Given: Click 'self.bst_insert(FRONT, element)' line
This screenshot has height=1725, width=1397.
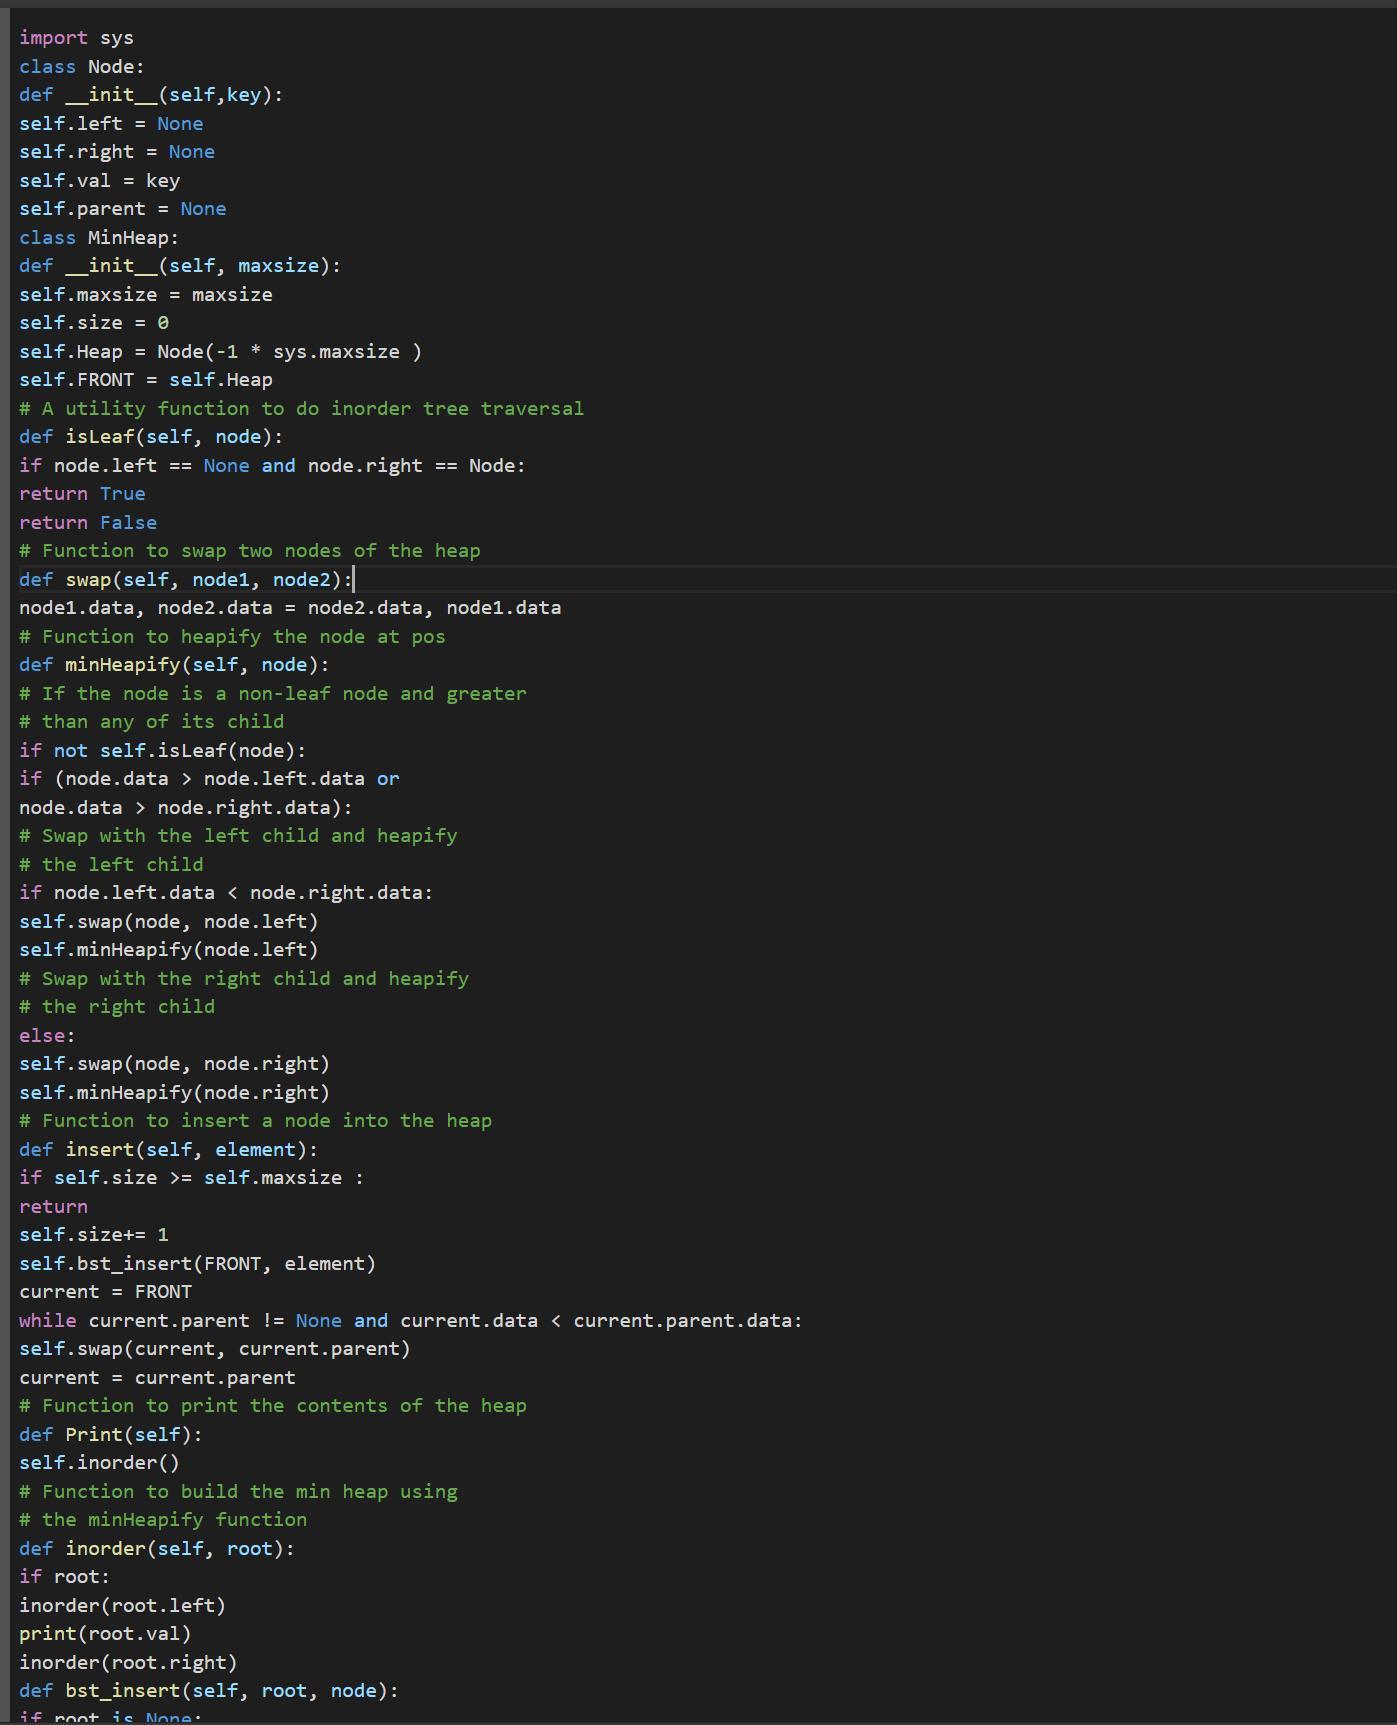Looking at the screenshot, I should [x=197, y=1264].
